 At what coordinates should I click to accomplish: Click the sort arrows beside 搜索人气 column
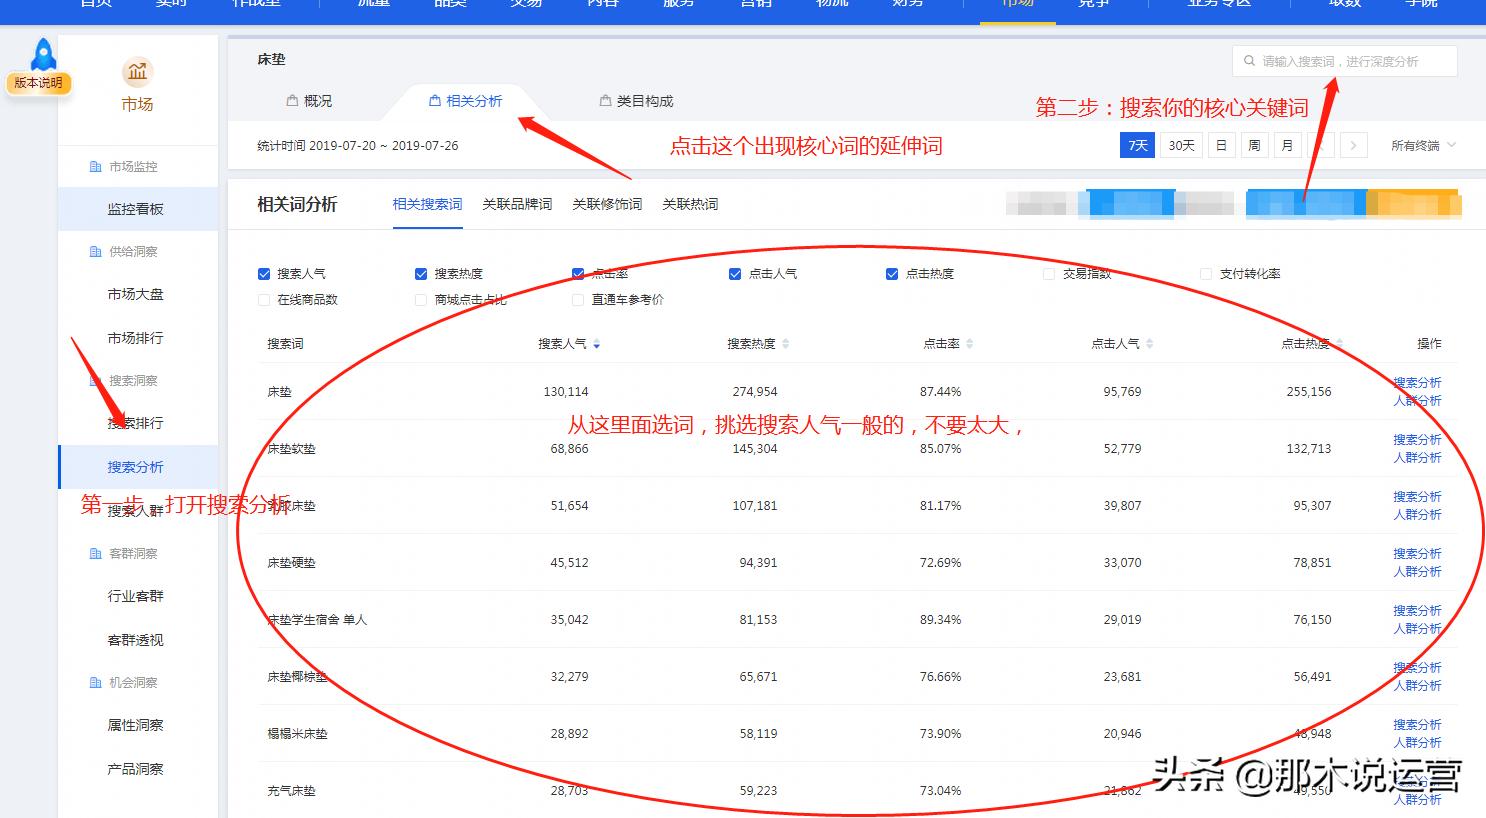coord(597,343)
